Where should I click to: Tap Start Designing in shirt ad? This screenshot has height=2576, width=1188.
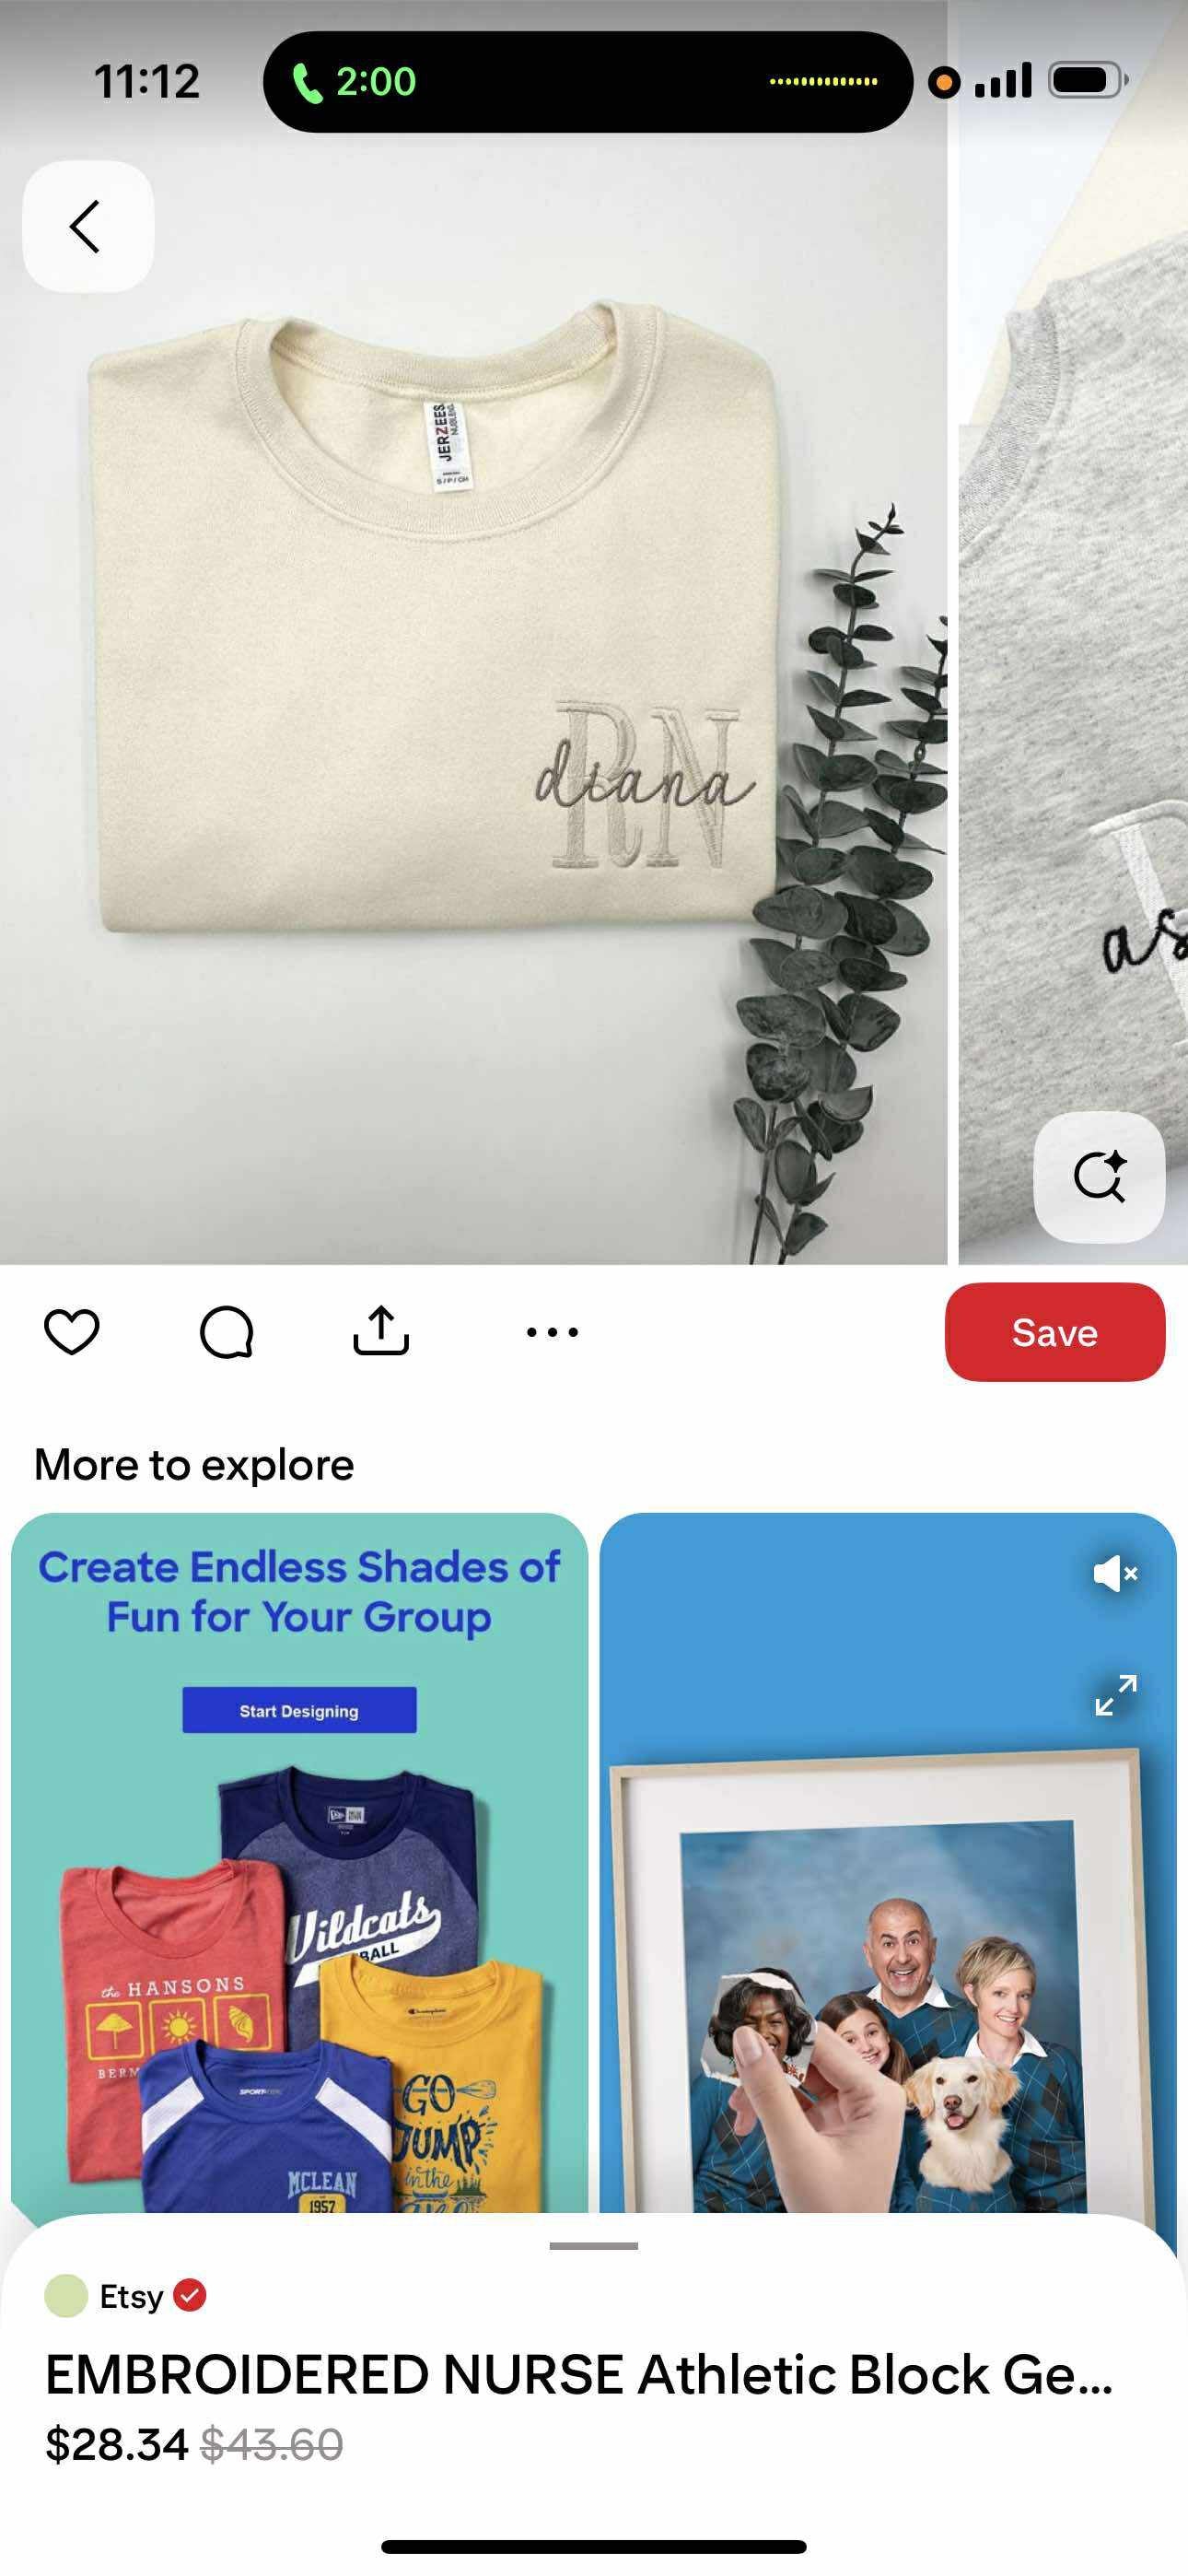pos(299,1710)
